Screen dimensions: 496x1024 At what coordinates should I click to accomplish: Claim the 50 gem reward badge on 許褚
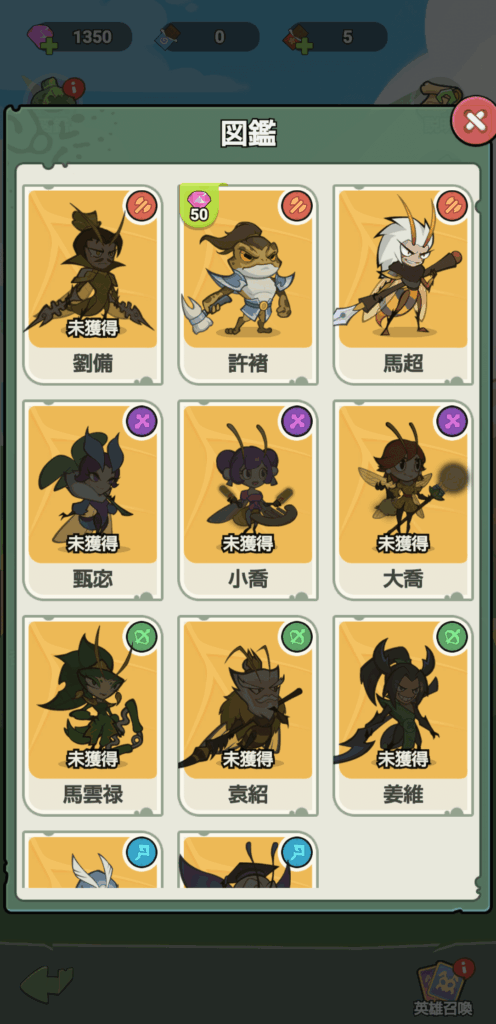pyautogui.click(x=199, y=206)
